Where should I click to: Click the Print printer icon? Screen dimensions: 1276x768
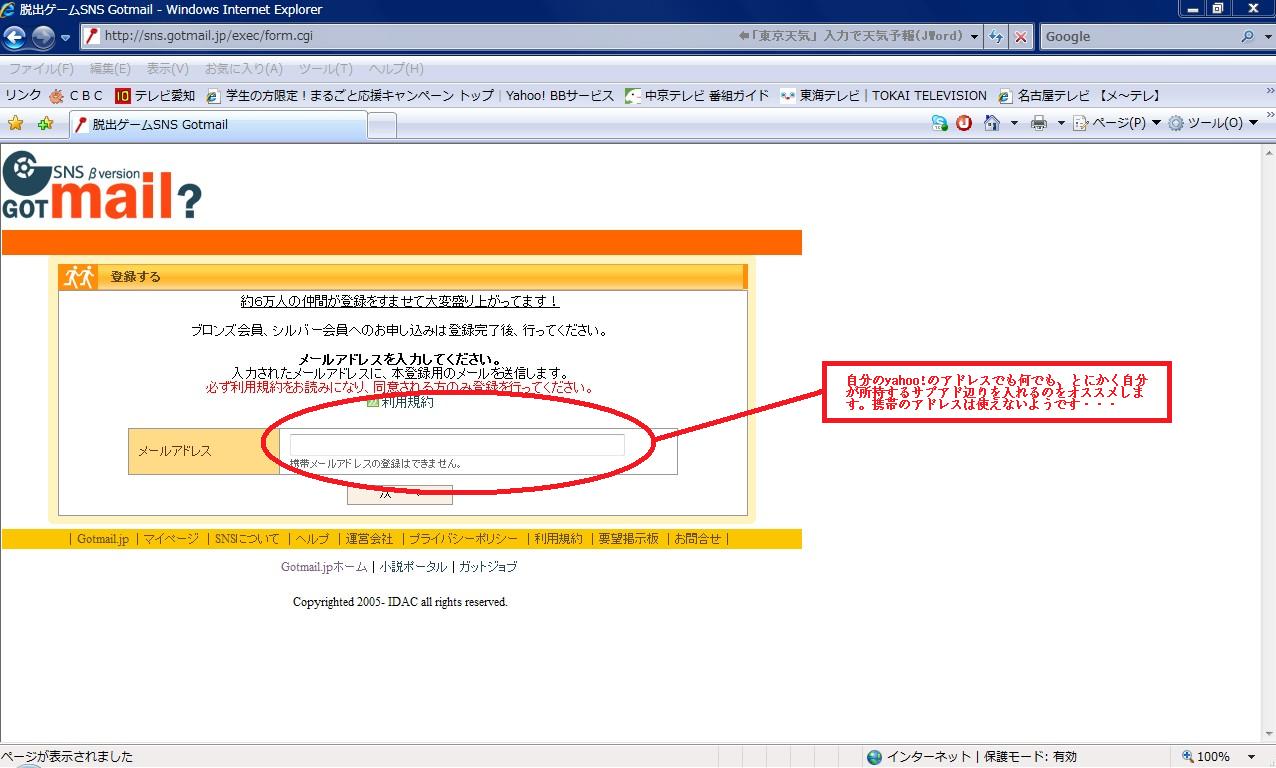(x=1039, y=123)
